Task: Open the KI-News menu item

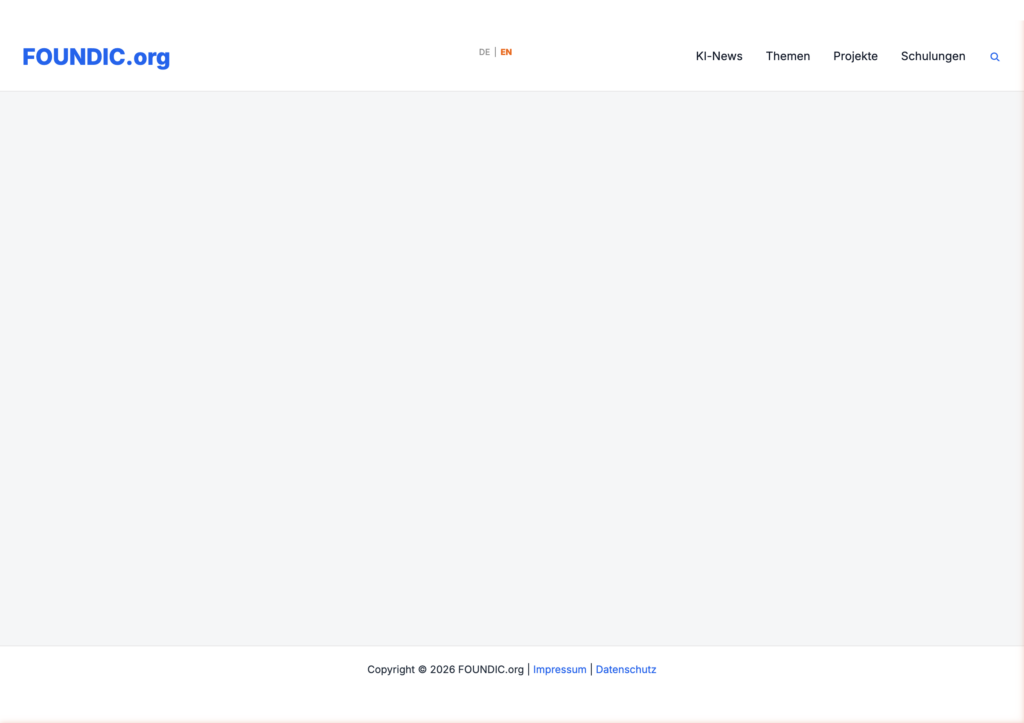Action: coord(719,56)
